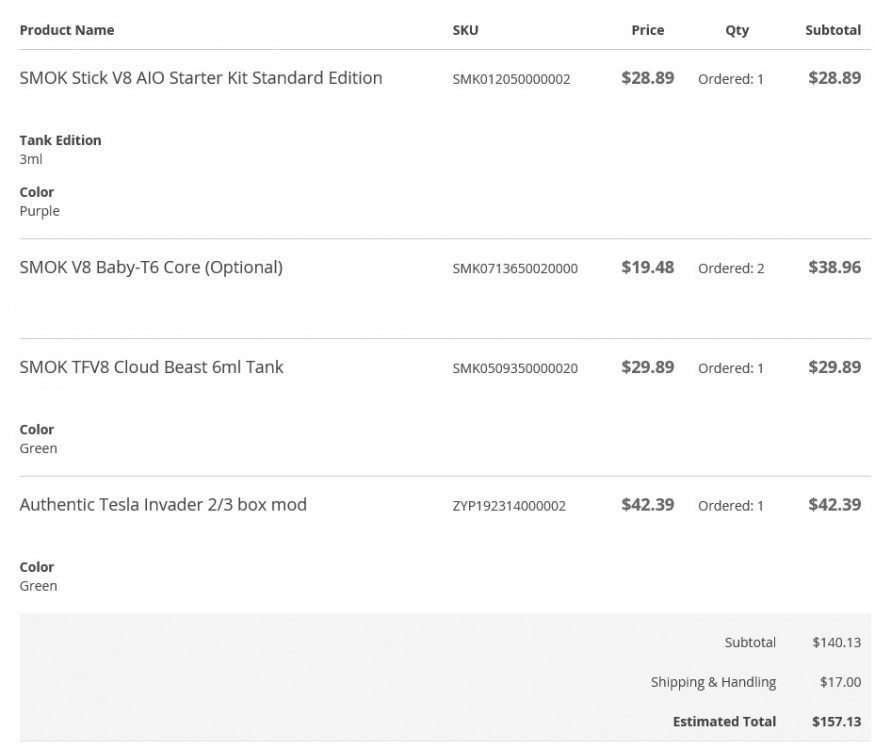Click the $42.39 unit price of Tesla Invader

[648, 505]
